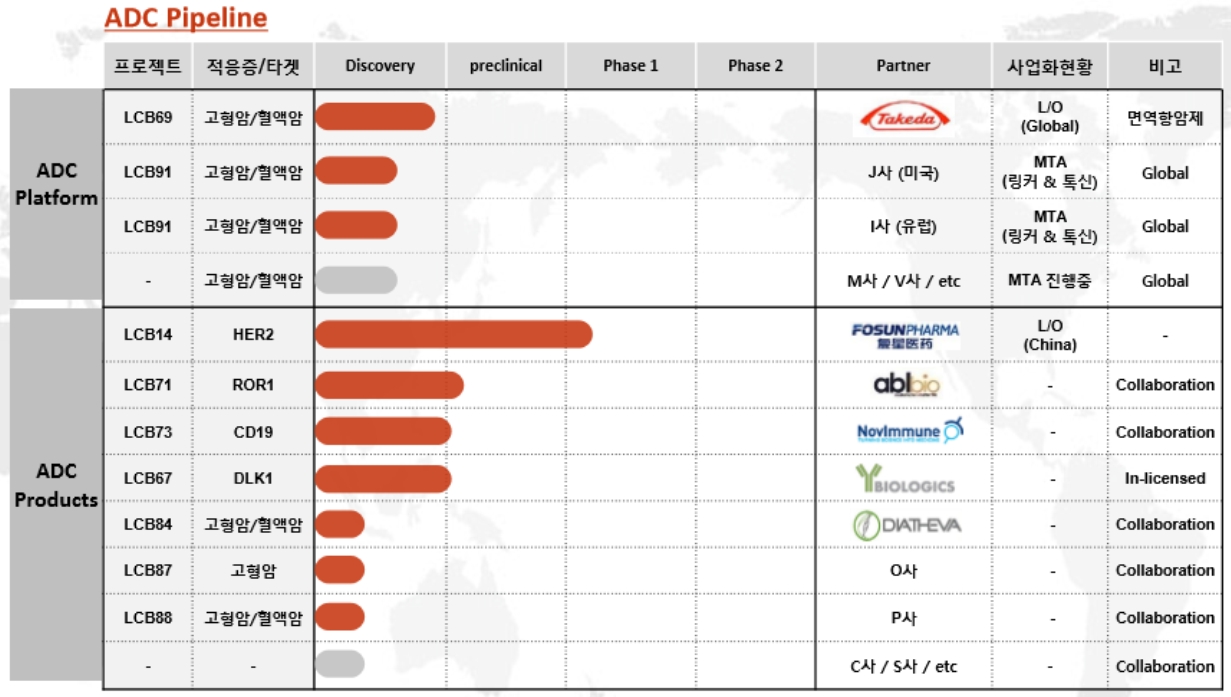Select the Y Biologics logo
The width and height of the screenshot is (1231, 697).
(904, 479)
